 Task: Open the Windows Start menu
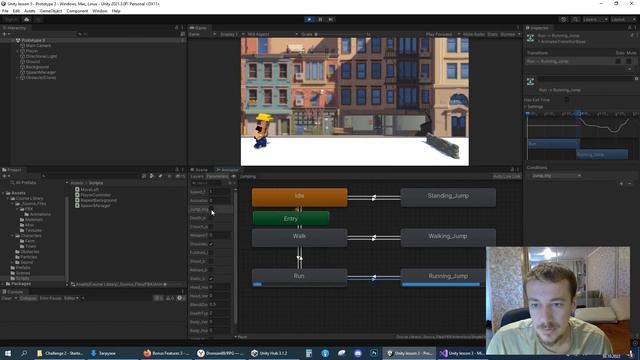click(7, 353)
